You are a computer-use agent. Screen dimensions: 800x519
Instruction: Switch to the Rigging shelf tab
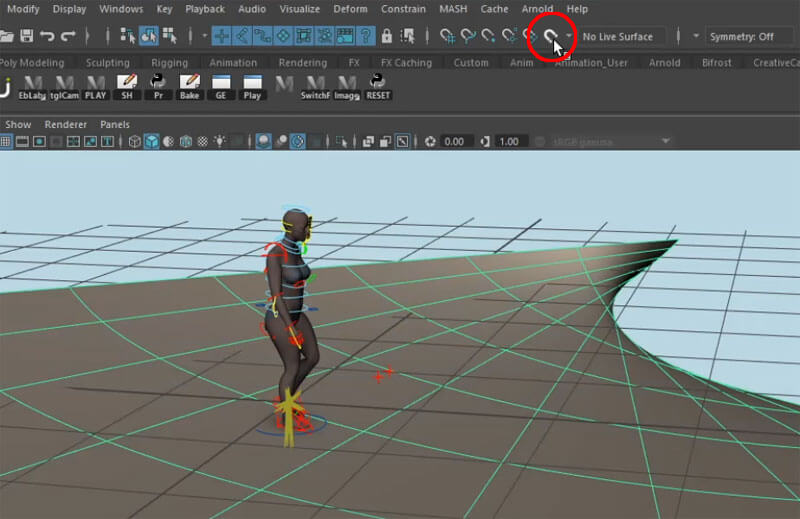click(x=169, y=62)
